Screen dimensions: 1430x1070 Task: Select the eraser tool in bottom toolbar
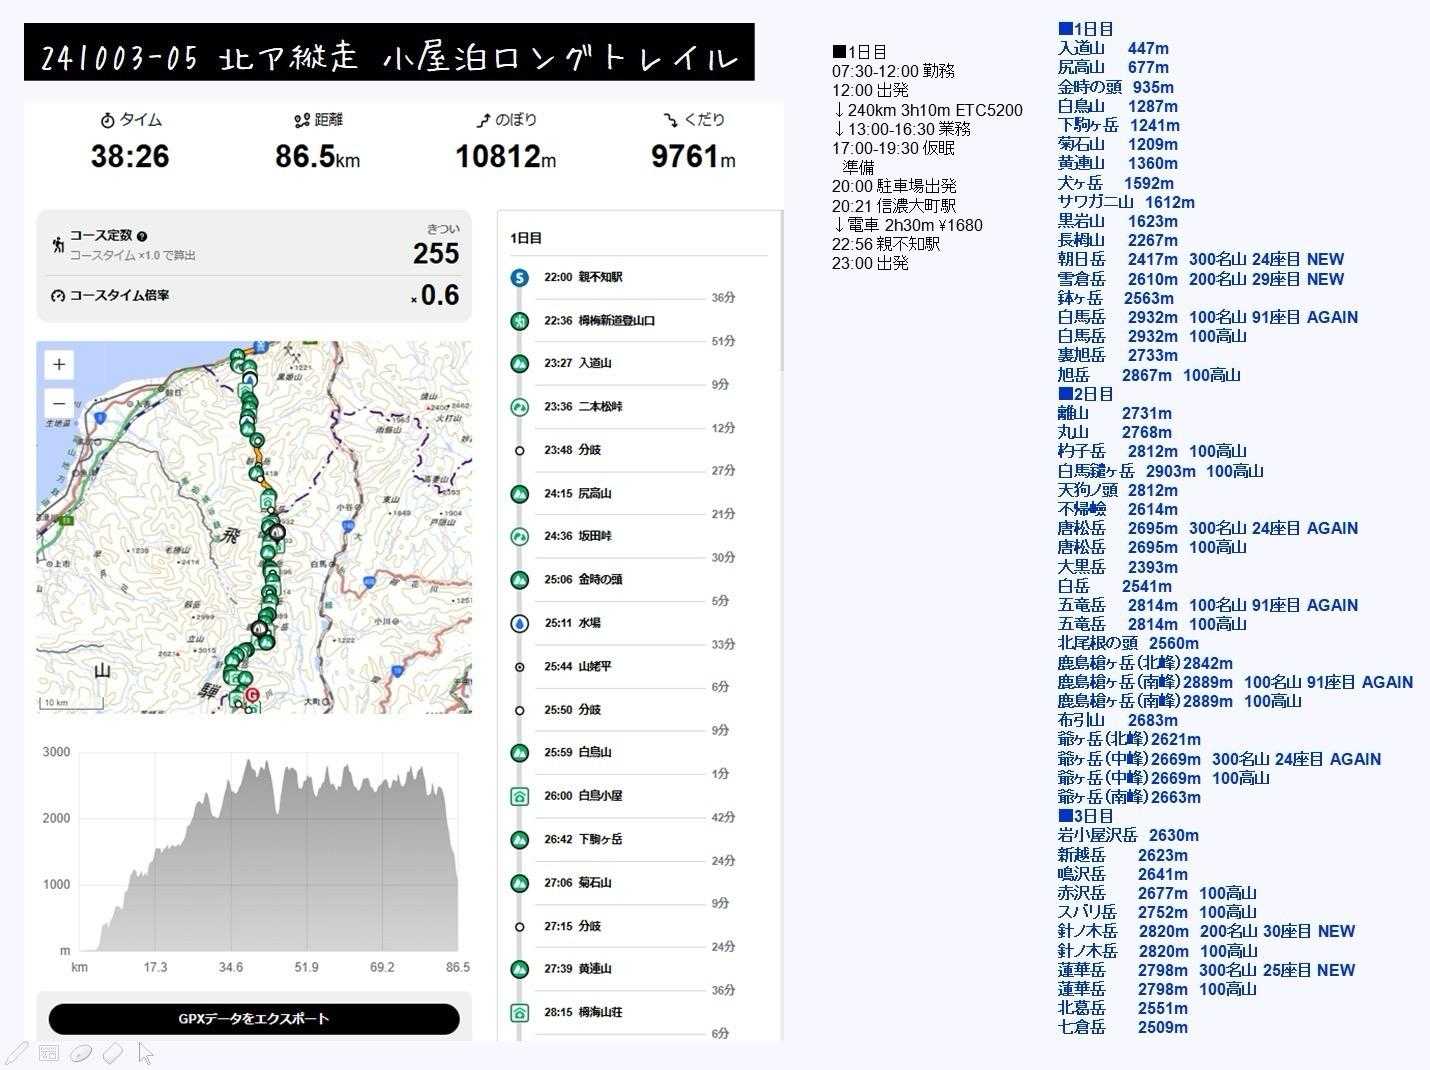pyautogui.click(x=113, y=1053)
